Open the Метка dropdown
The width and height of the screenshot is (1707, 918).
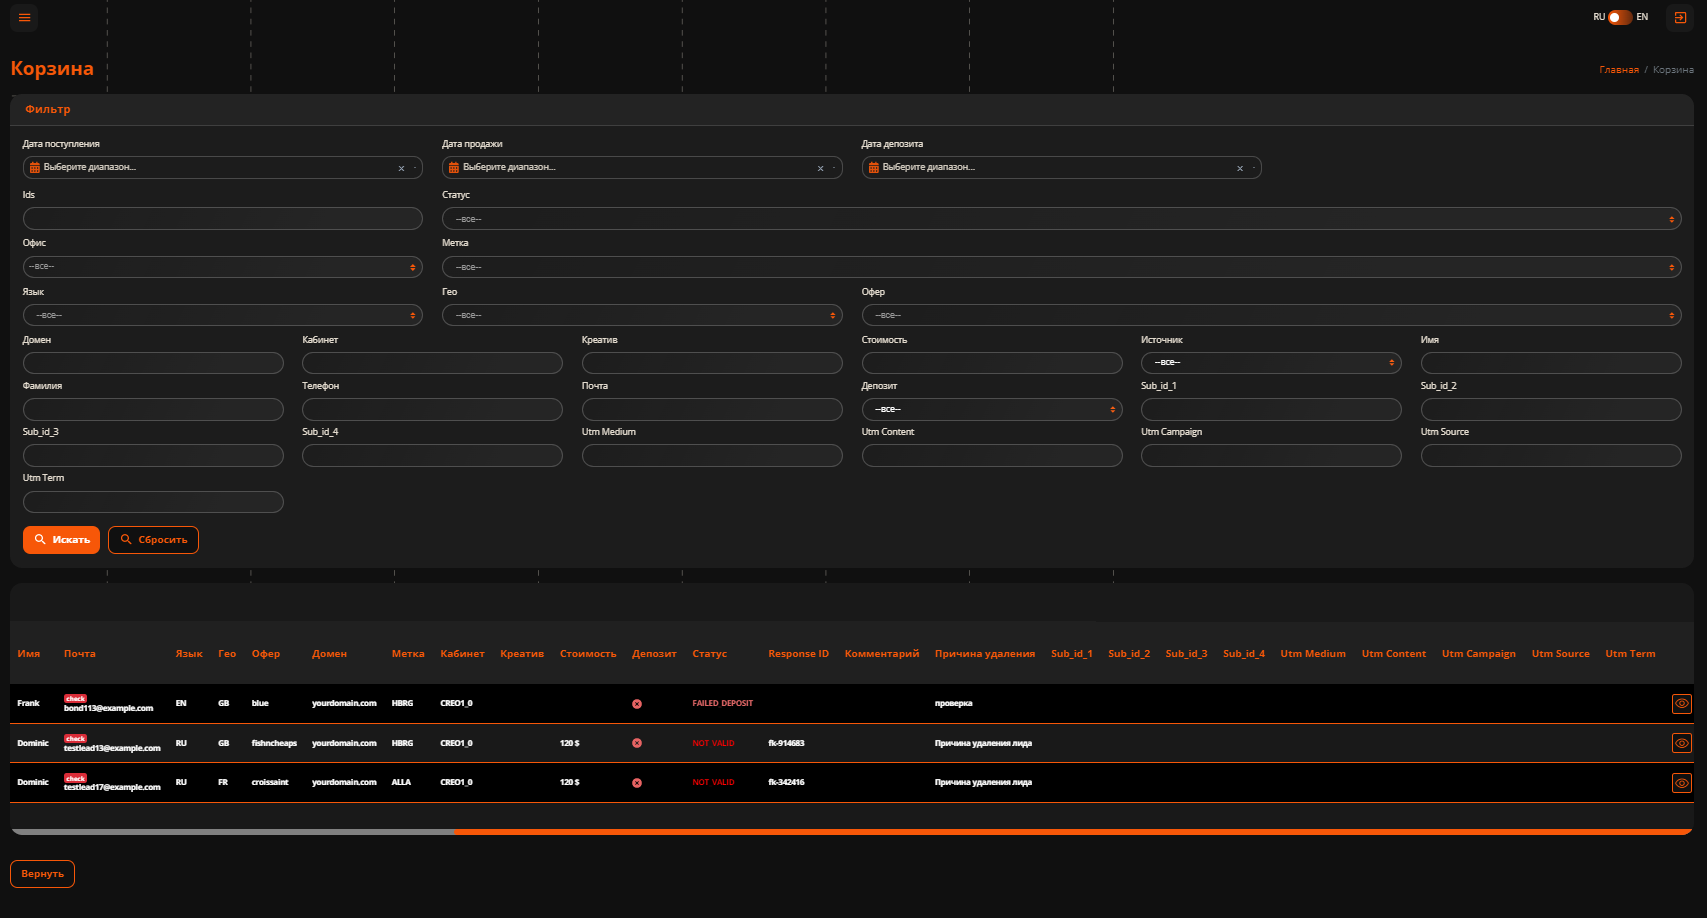[1061, 267]
